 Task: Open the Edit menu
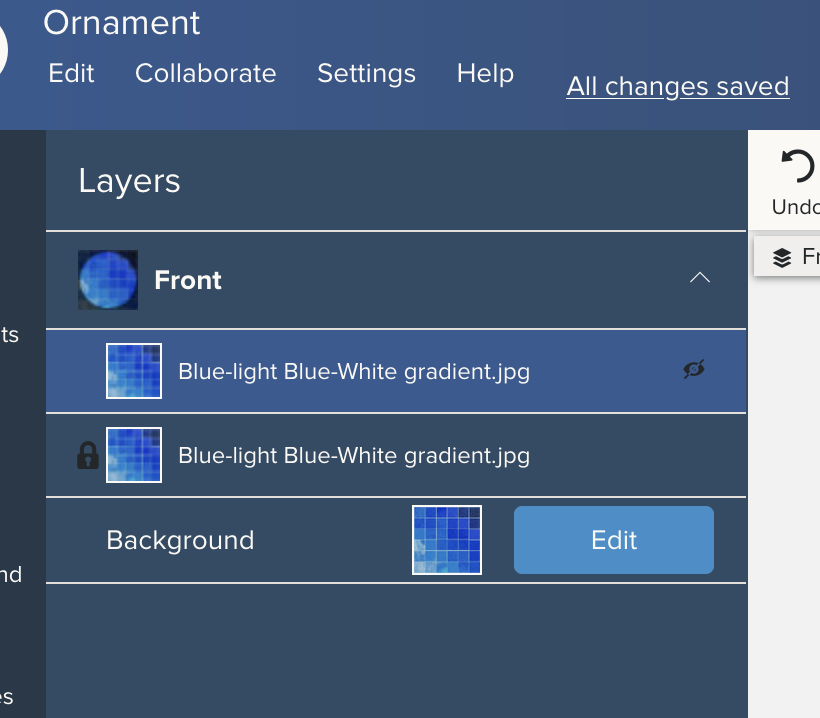71,73
